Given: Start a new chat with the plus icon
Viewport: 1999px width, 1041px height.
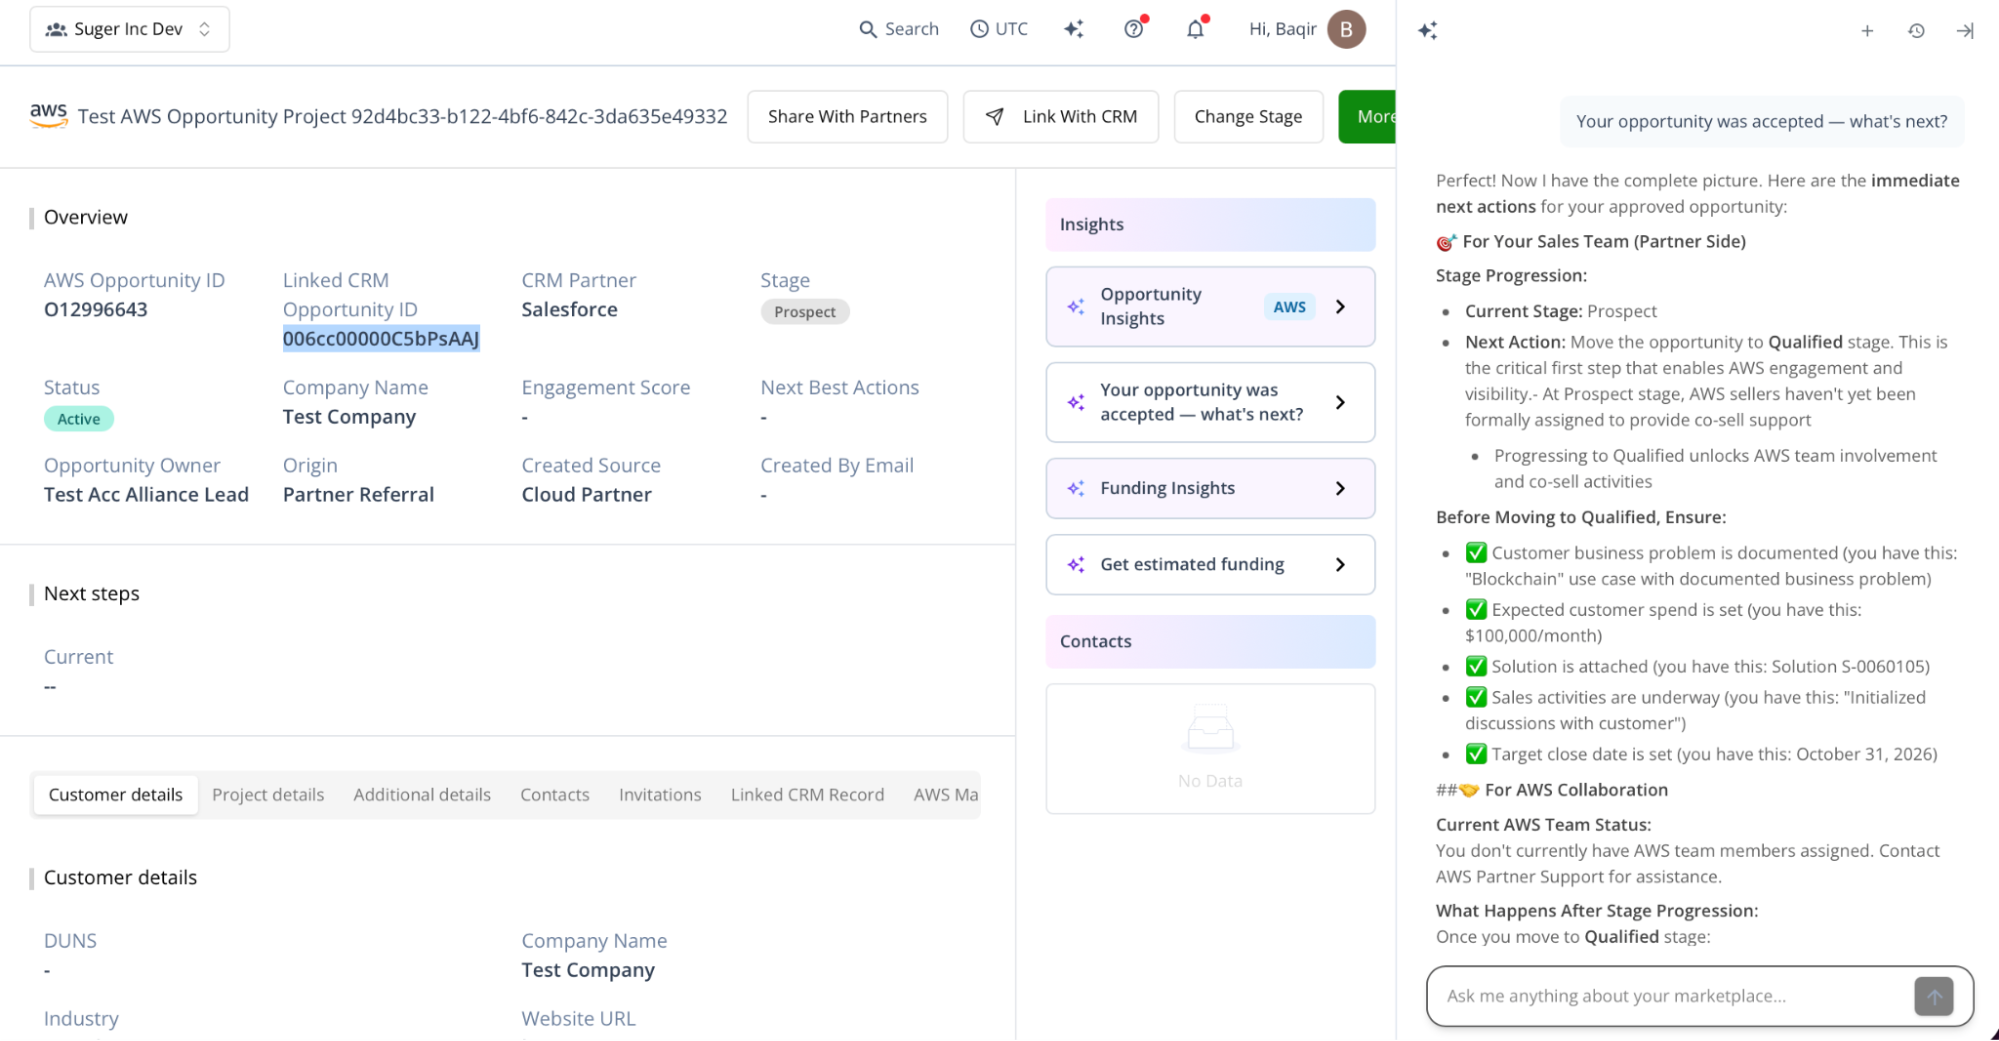Looking at the screenshot, I should [x=1866, y=30].
